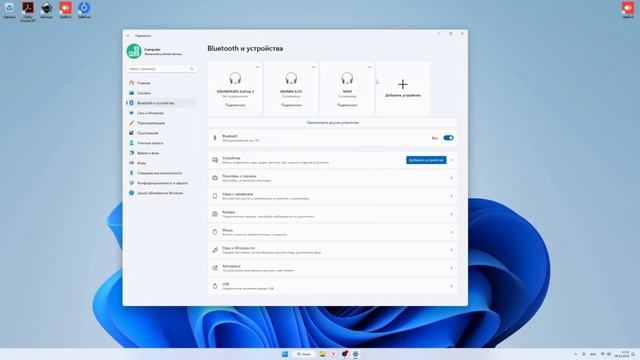The height and width of the screenshot is (360, 640).
Task: Click the phone icon in Связь с телефоном
Action: pos(215,196)
